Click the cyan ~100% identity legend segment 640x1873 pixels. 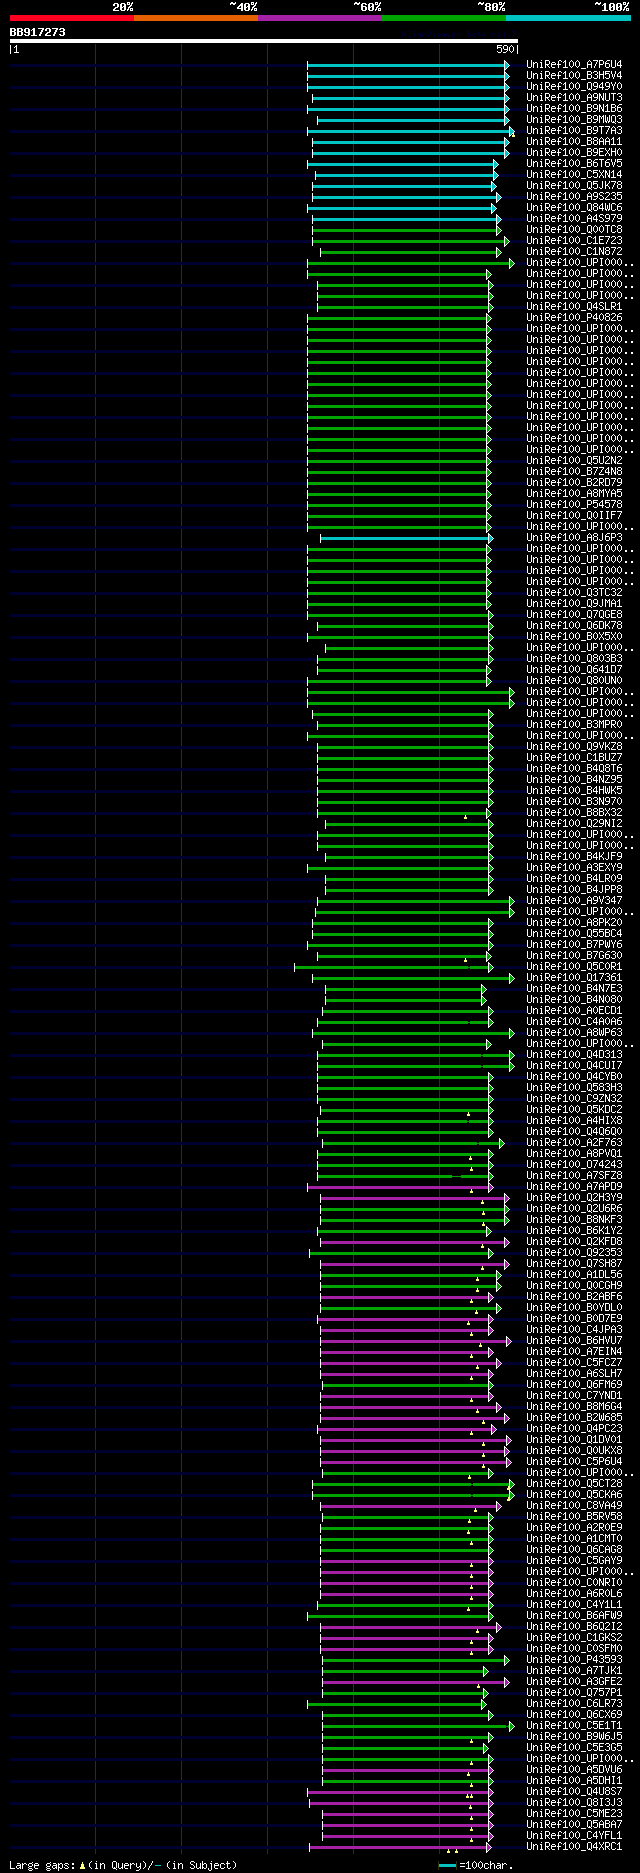[568, 18]
